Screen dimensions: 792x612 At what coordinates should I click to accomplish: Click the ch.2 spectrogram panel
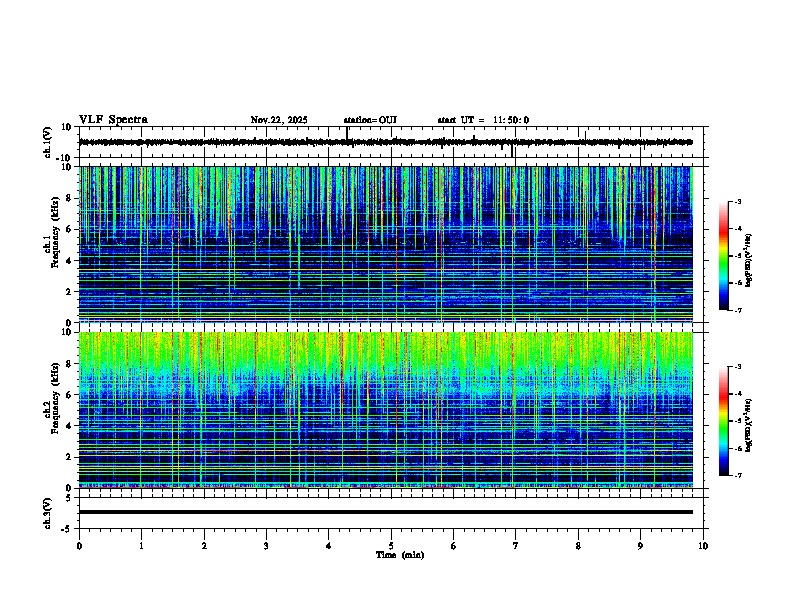(x=386, y=410)
